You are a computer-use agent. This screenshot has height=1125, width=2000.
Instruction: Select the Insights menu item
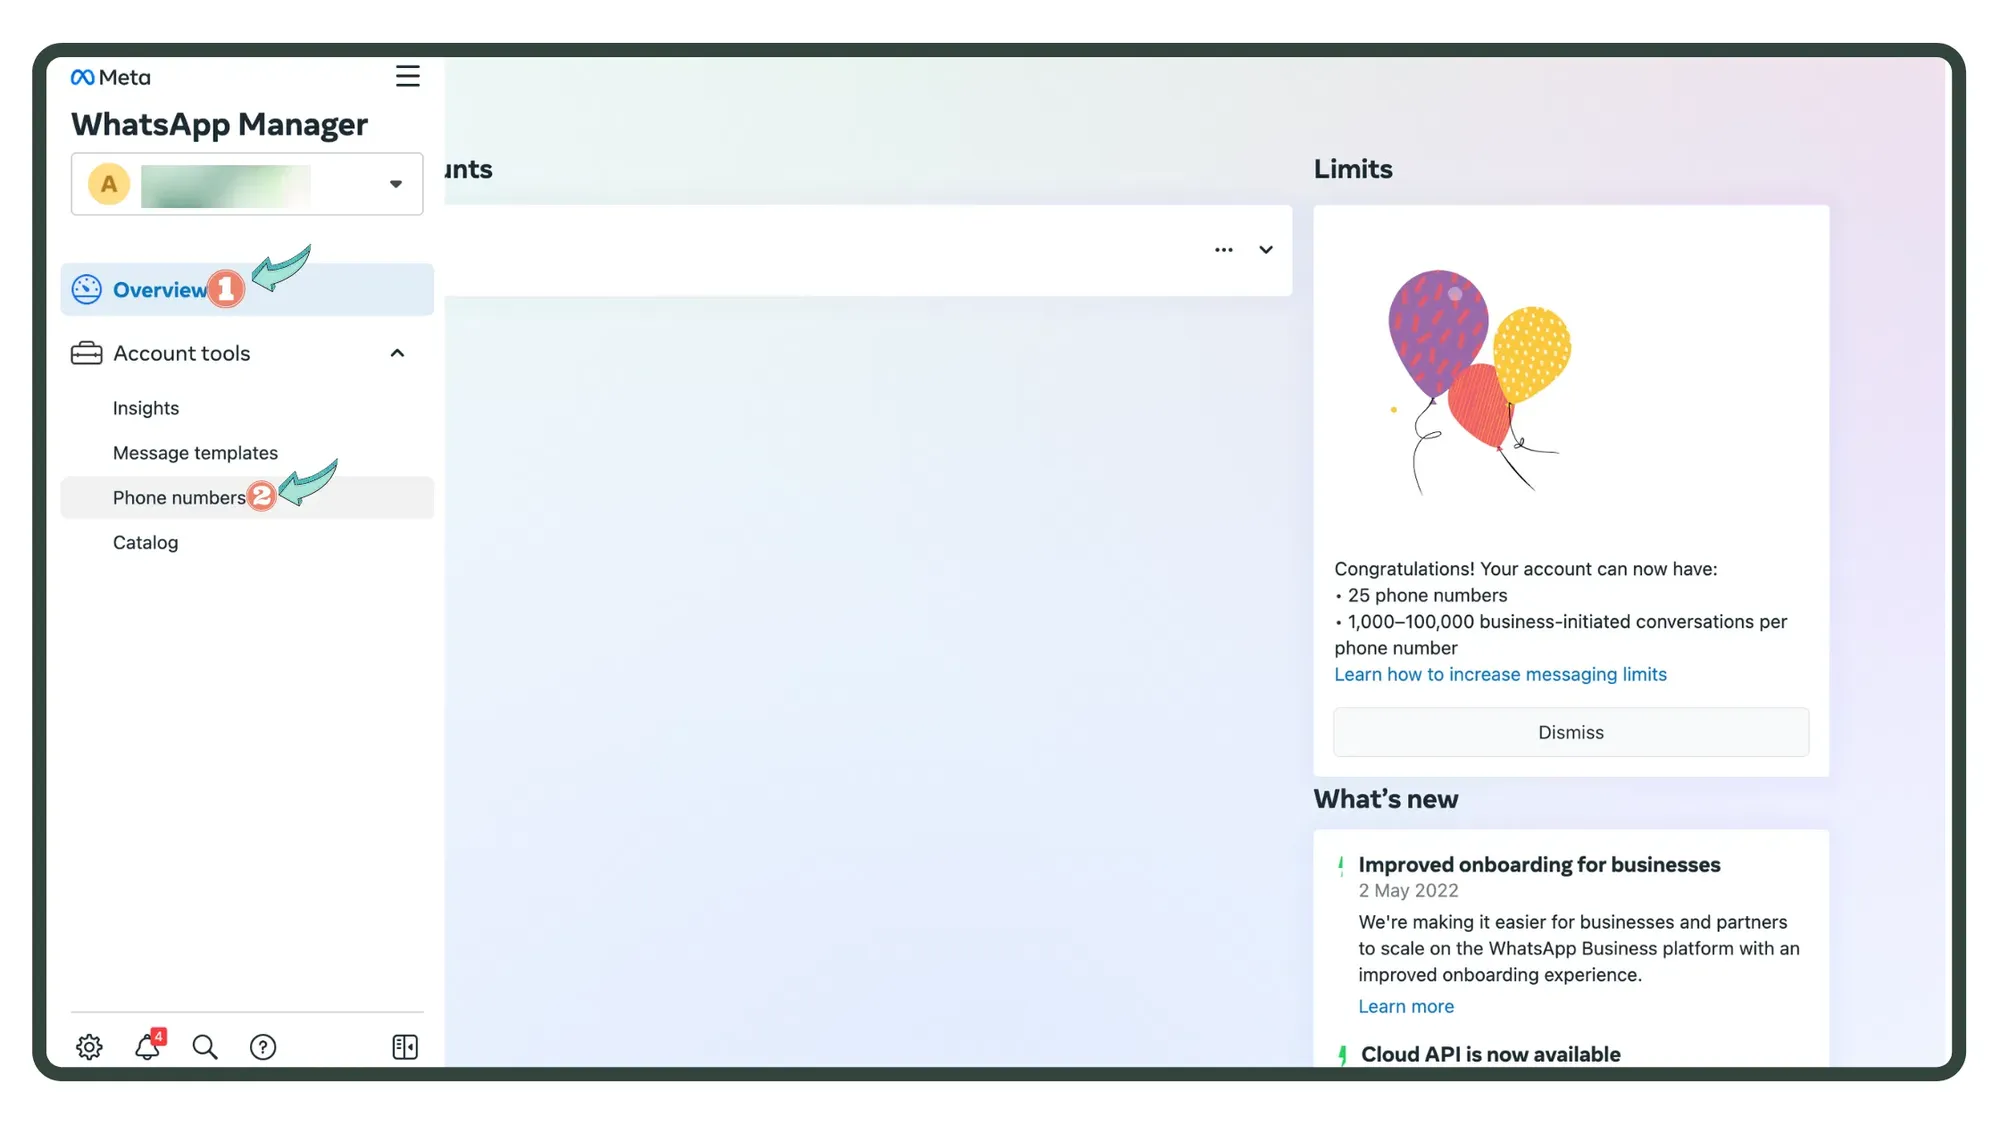(x=146, y=407)
